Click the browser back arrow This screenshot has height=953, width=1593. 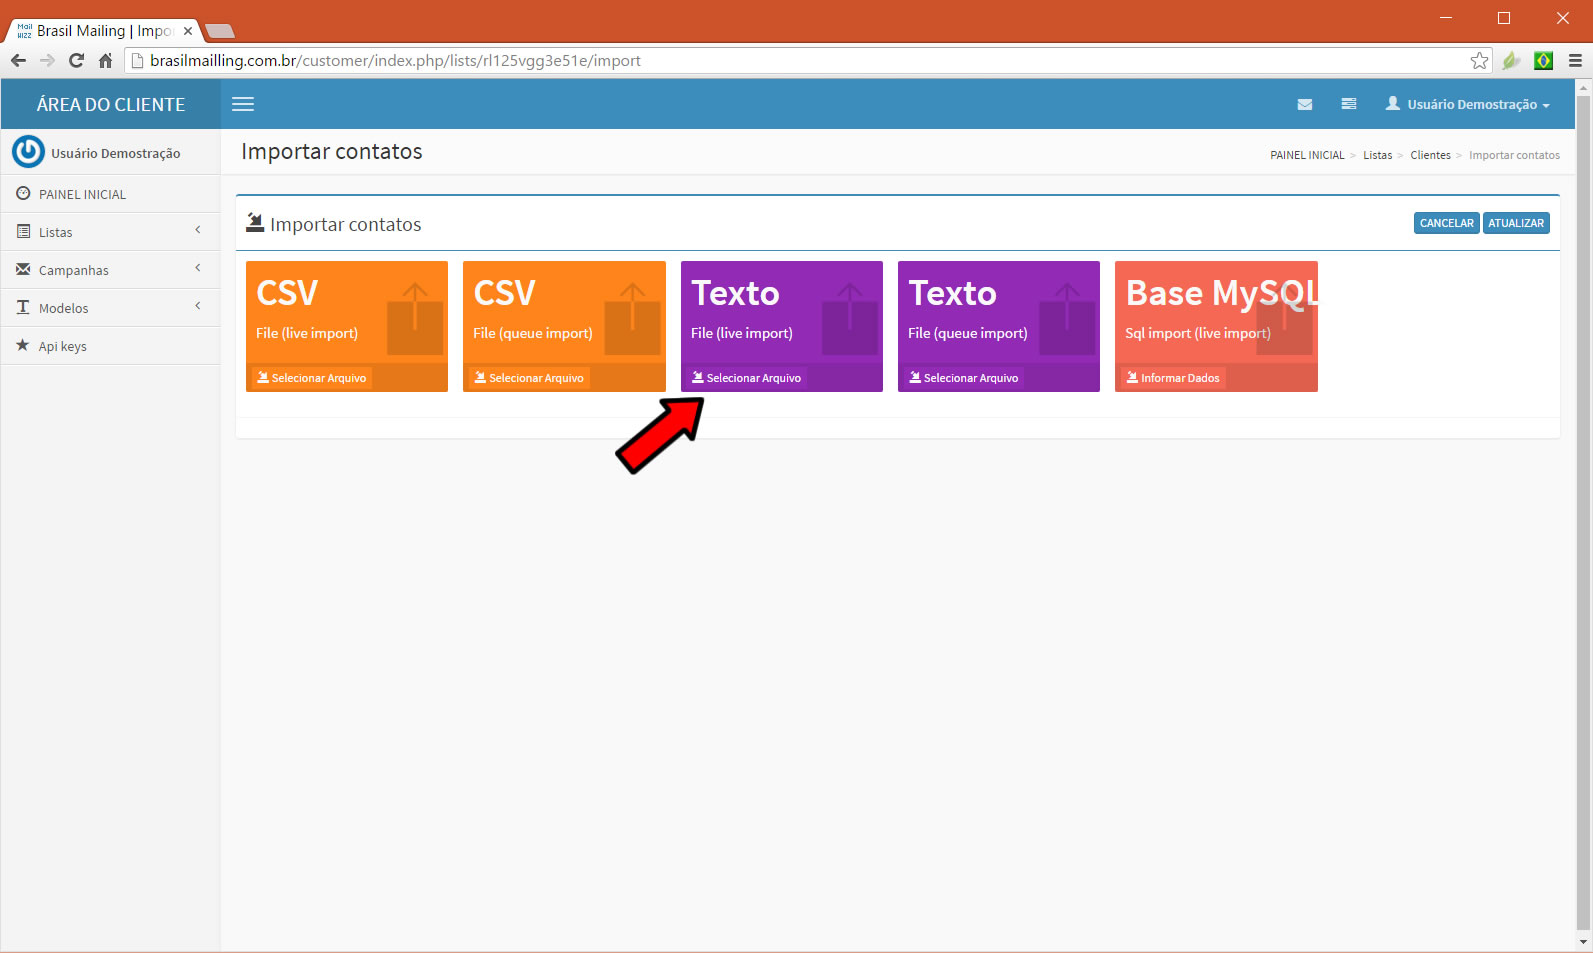click(18, 60)
